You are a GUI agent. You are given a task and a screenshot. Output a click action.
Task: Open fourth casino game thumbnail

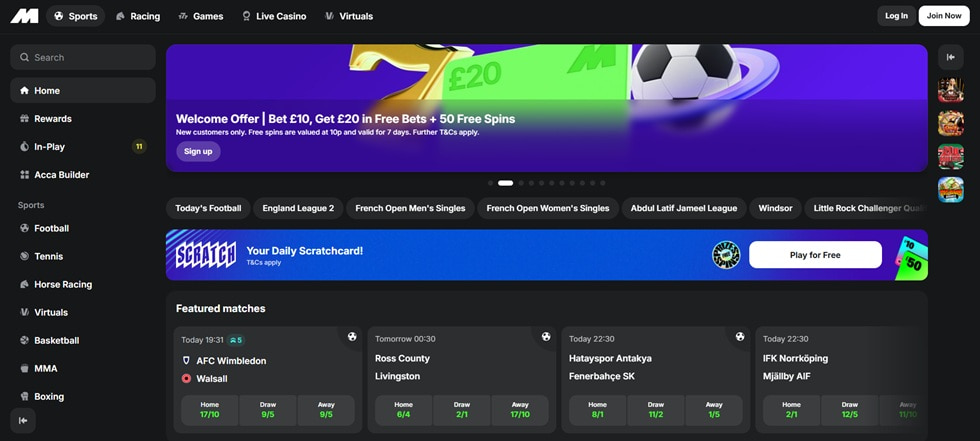[x=951, y=189]
